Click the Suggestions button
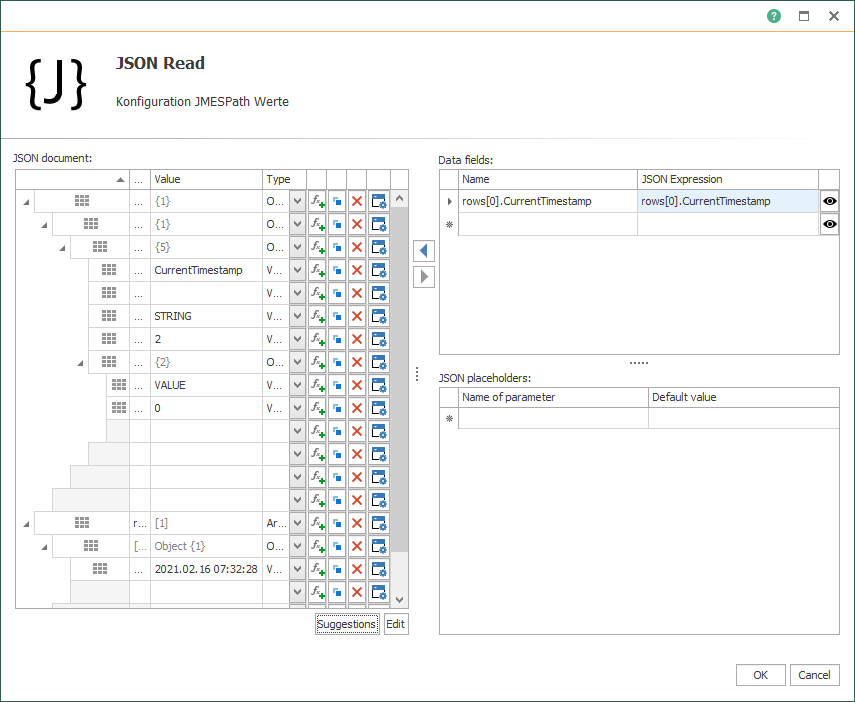This screenshot has height=702, width=855. click(346, 624)
